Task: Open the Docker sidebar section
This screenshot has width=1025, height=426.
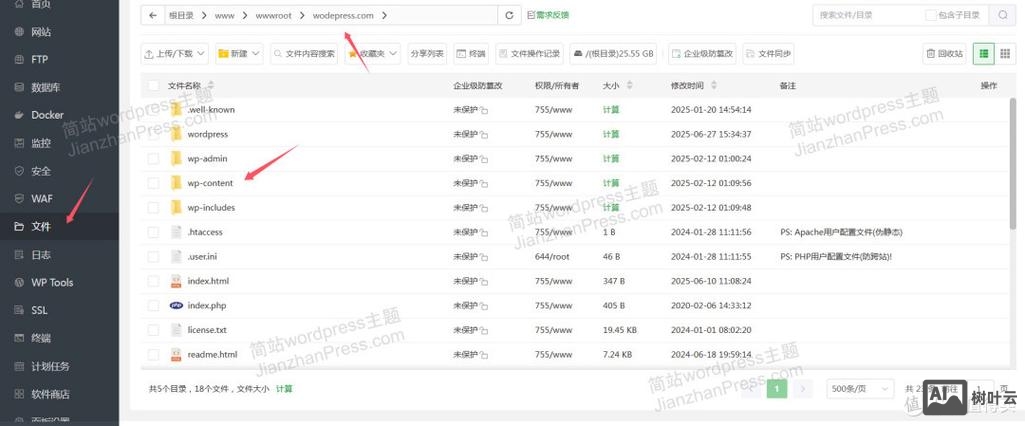Action: pyautogui.click(x=47, y=115)
